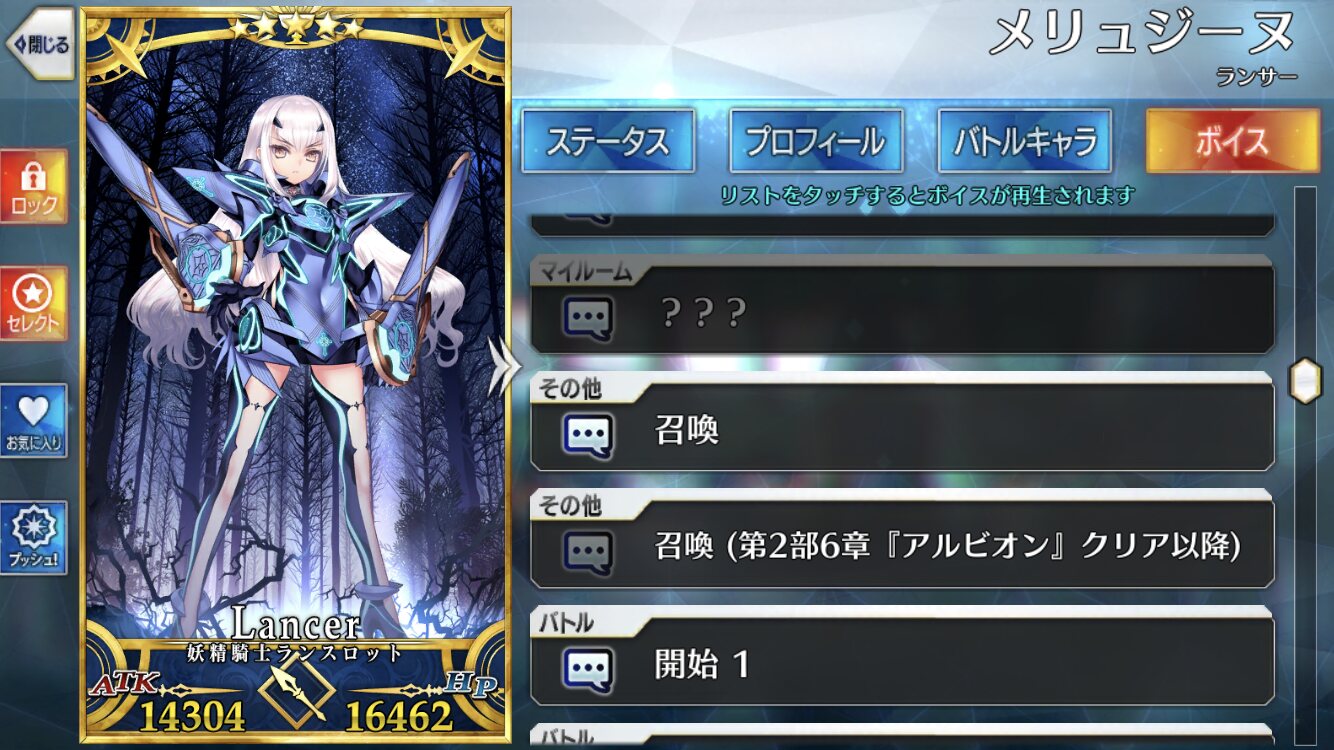The image size is (1334, 750).
Task: Switch to the バトルキャラ tab
Action: click(1024, 141)
